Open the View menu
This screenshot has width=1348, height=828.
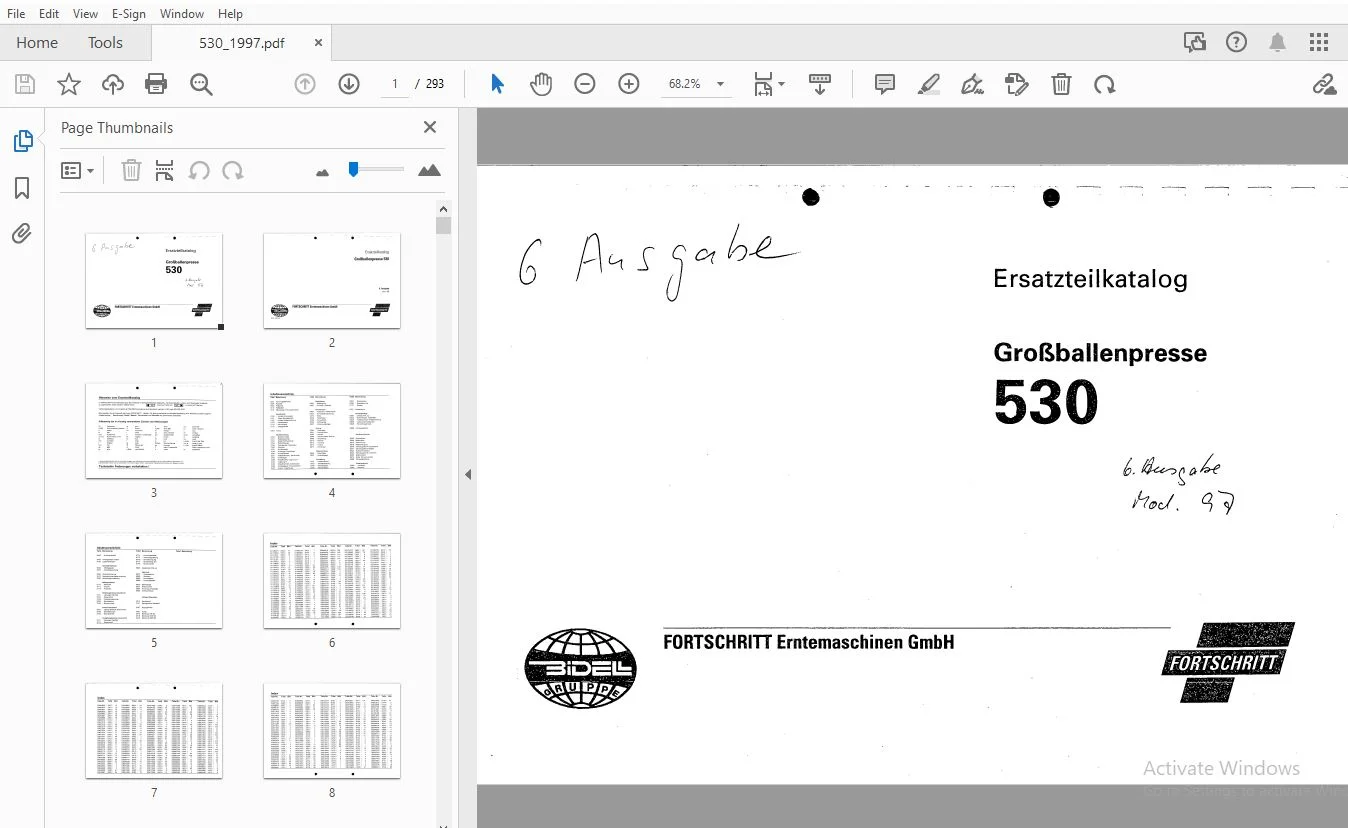[x=86, y=14]
